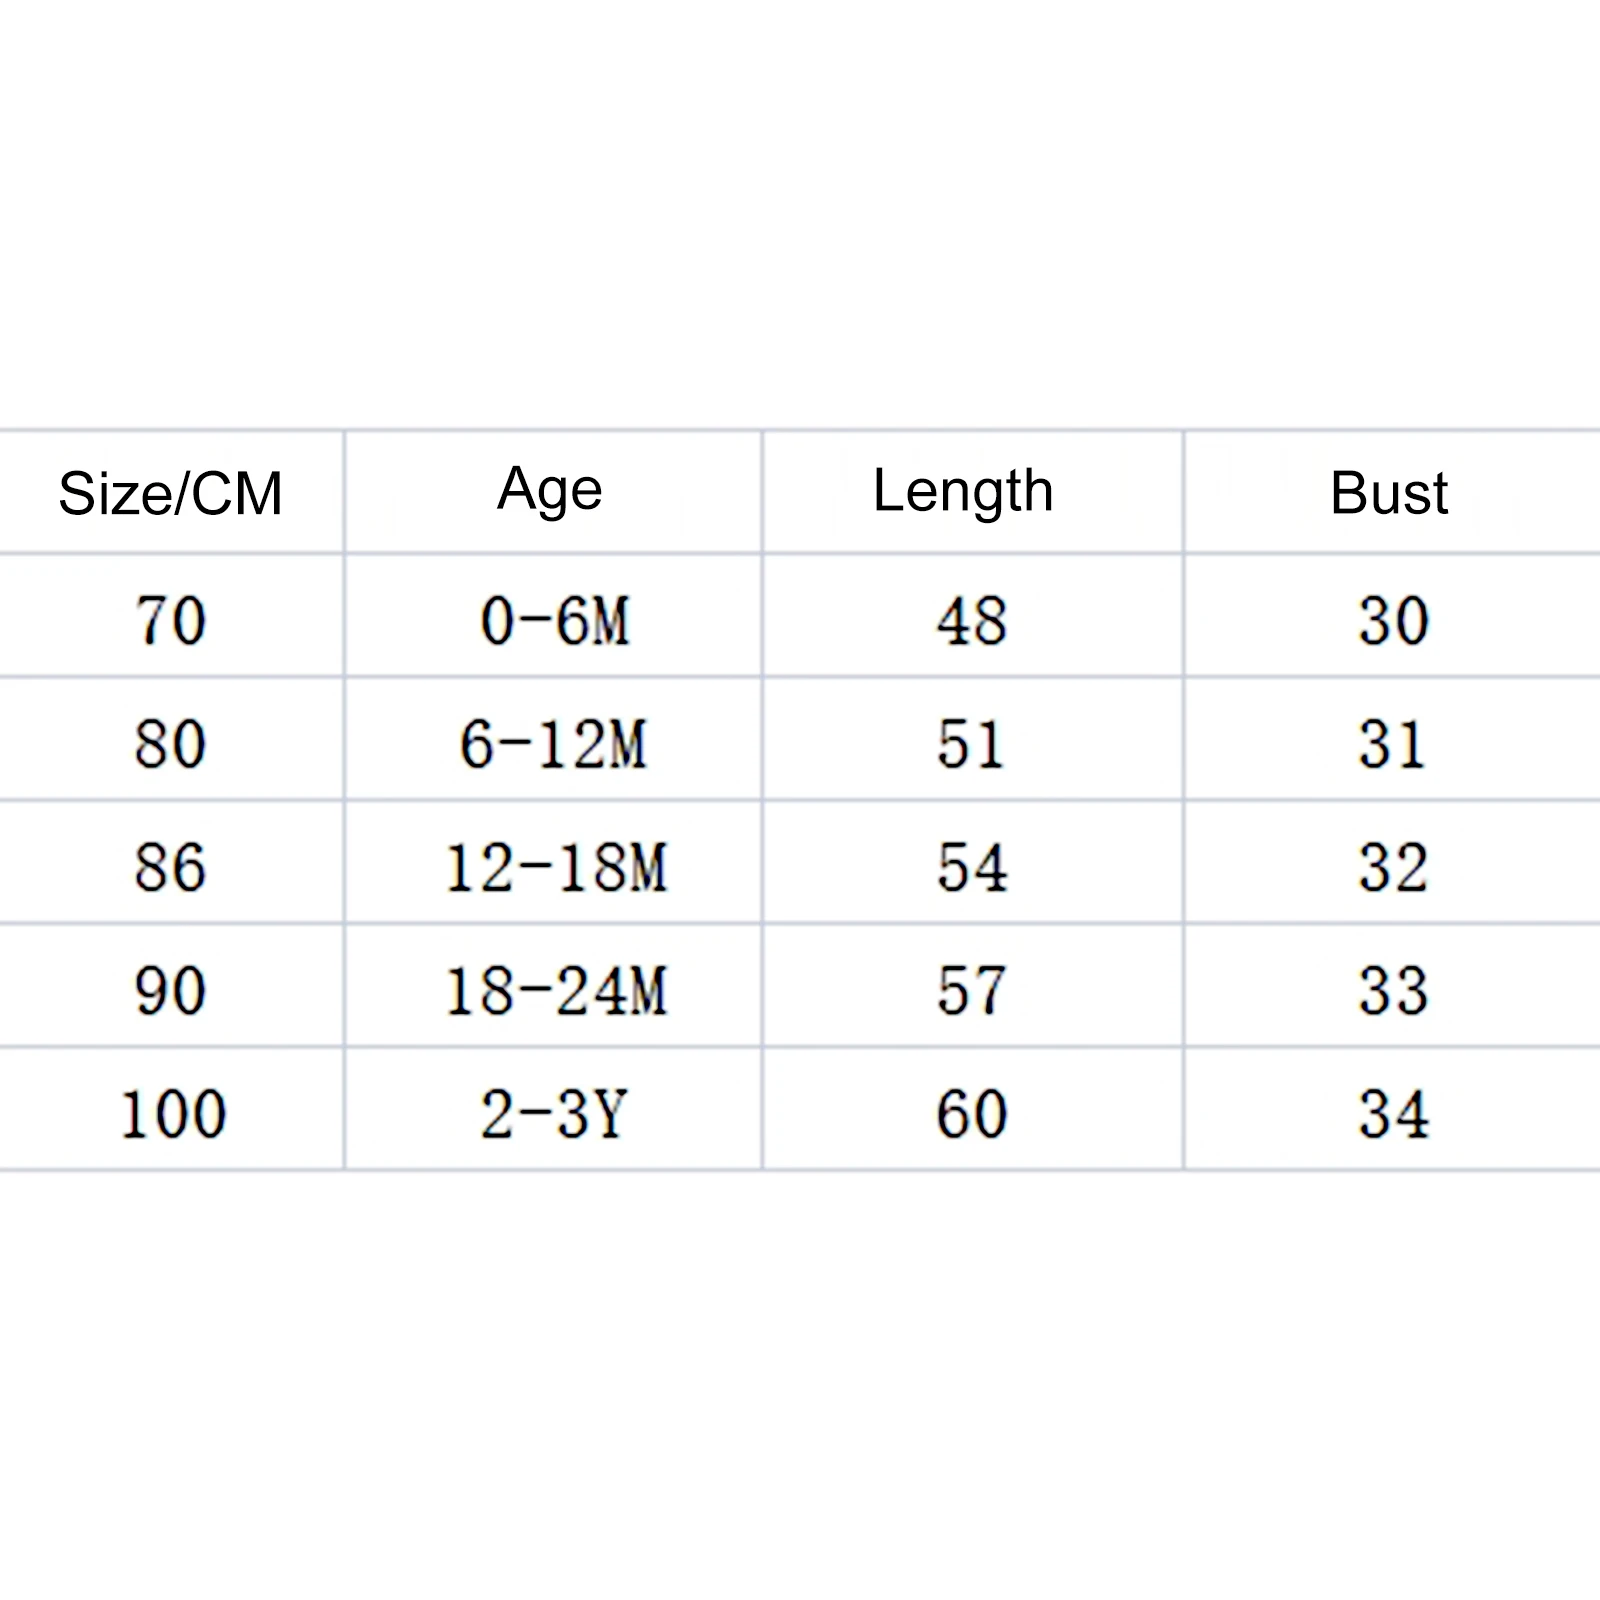Select the 12-18M age cell
This screenshot has width=1600, height=1600.
pos(555,867)
